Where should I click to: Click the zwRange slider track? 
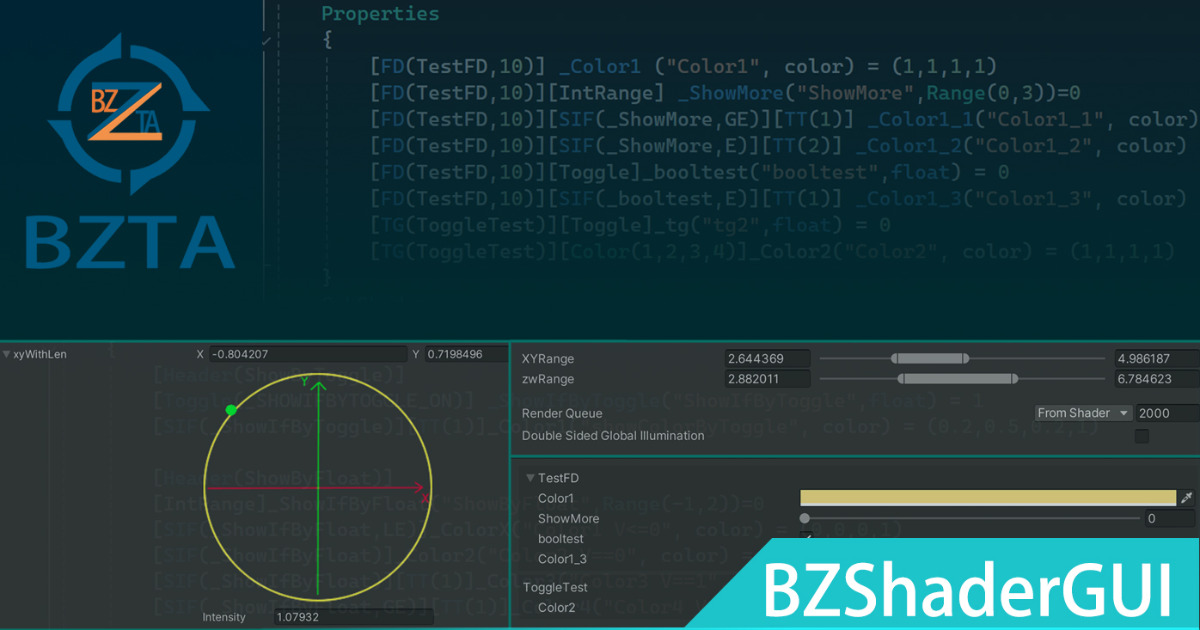click(x=960, y=378)
